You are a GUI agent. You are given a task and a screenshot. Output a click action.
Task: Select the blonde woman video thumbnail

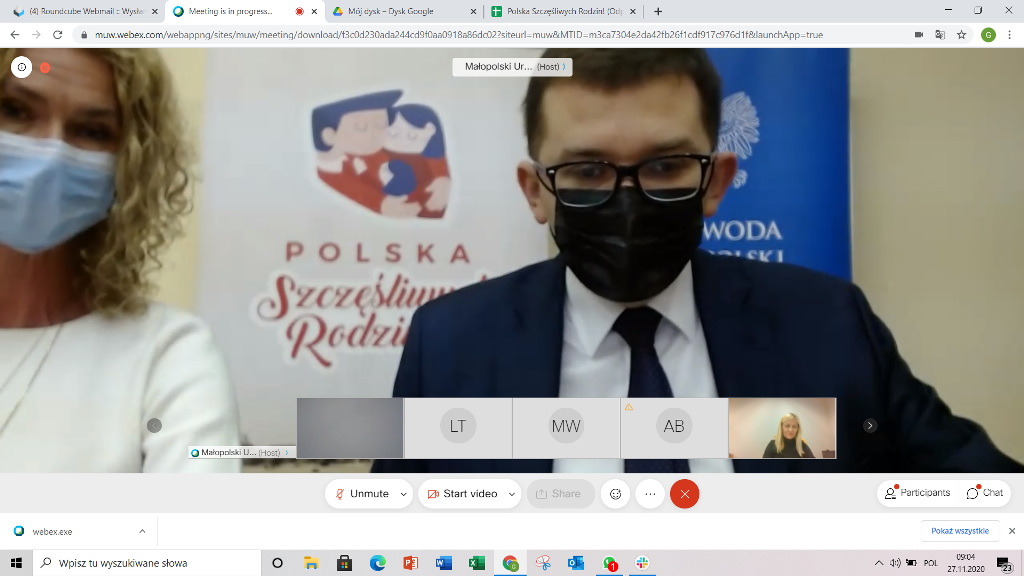(x=782, y=428)
